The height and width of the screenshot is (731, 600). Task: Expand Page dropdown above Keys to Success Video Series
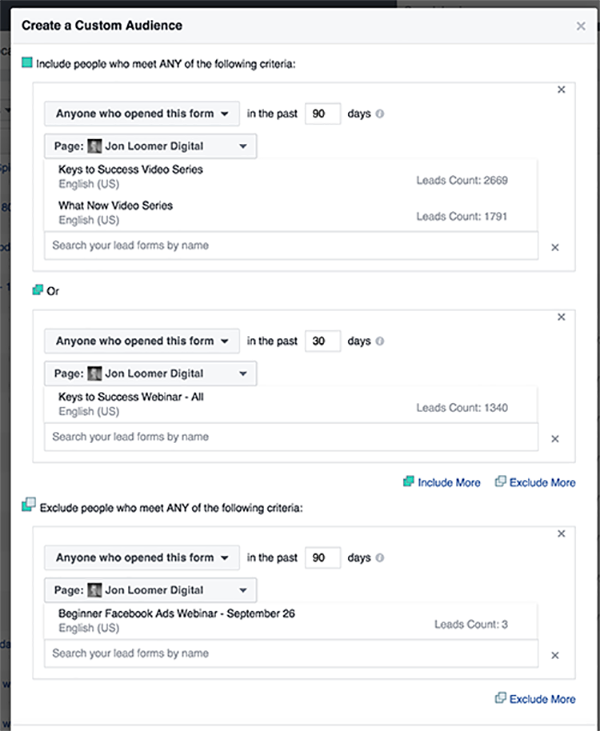click(x=150, y=146)
